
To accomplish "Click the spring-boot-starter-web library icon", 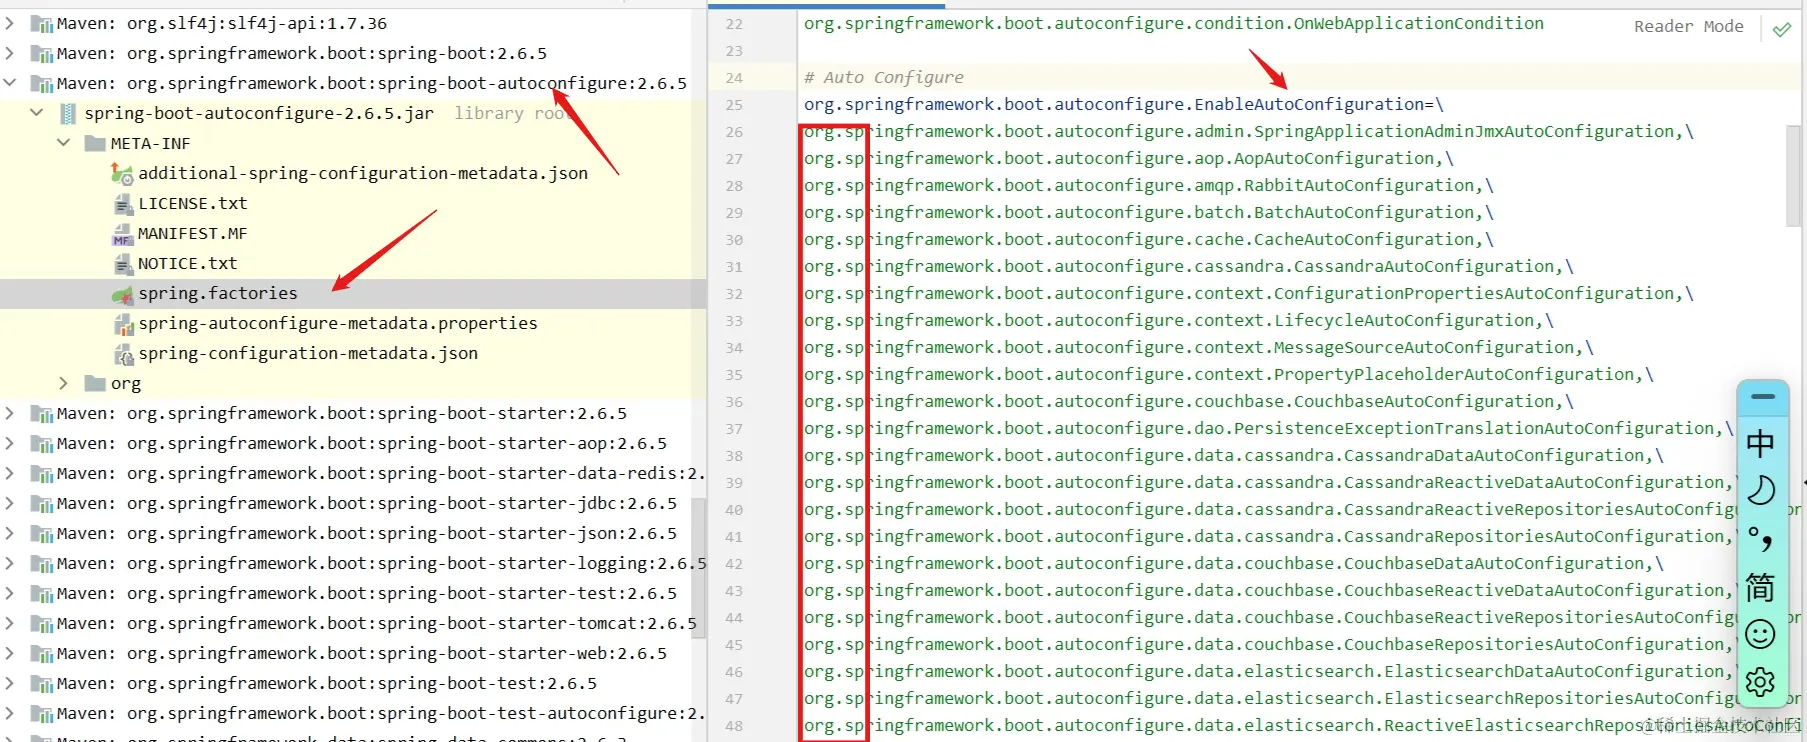I will (x=41, y=654).
